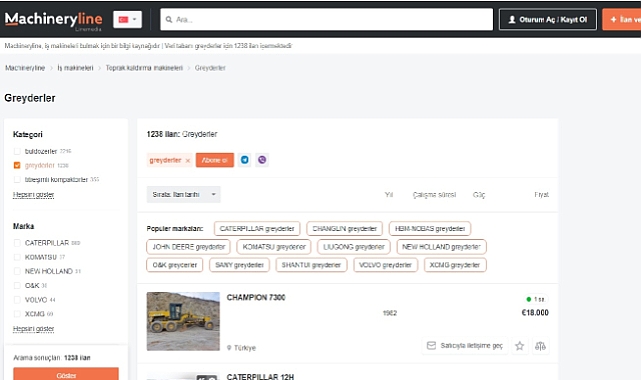Check the buldozerler category checkbox
Viewport: 641px width, 380px height.
click(17, 151)
